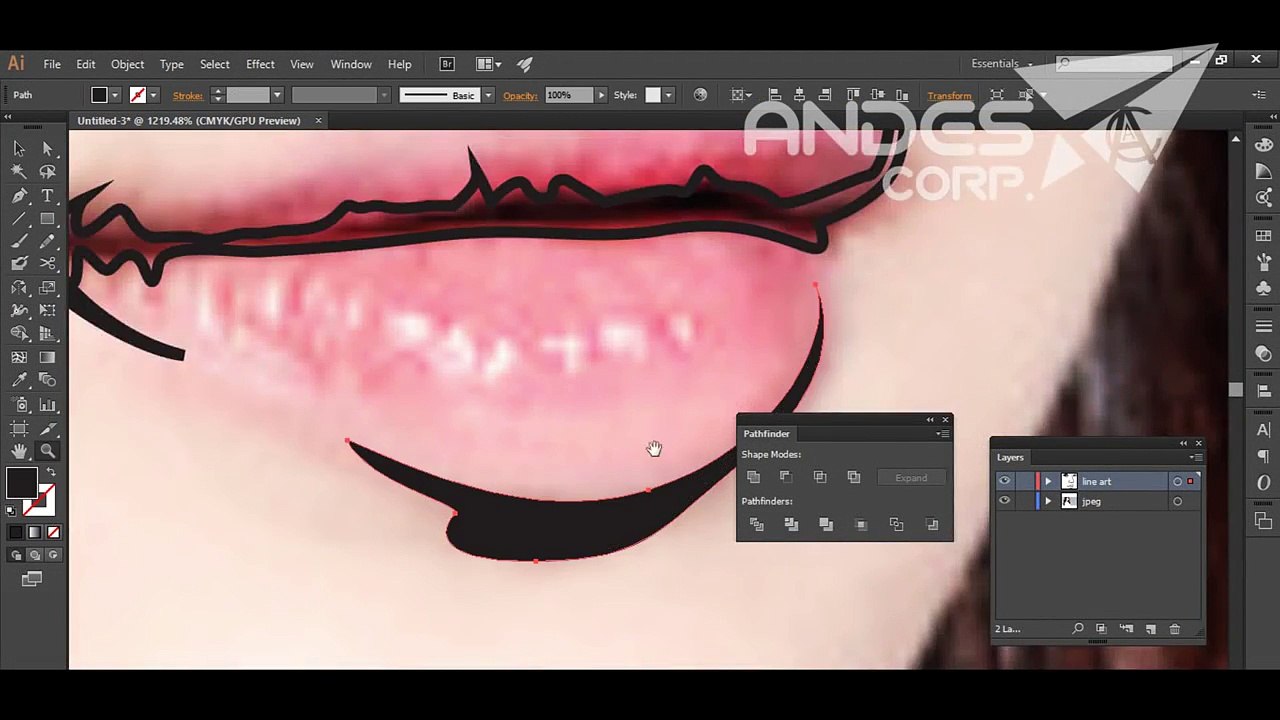Hide the line art layer
1280x720 pixels.
tap(1004, 481)
